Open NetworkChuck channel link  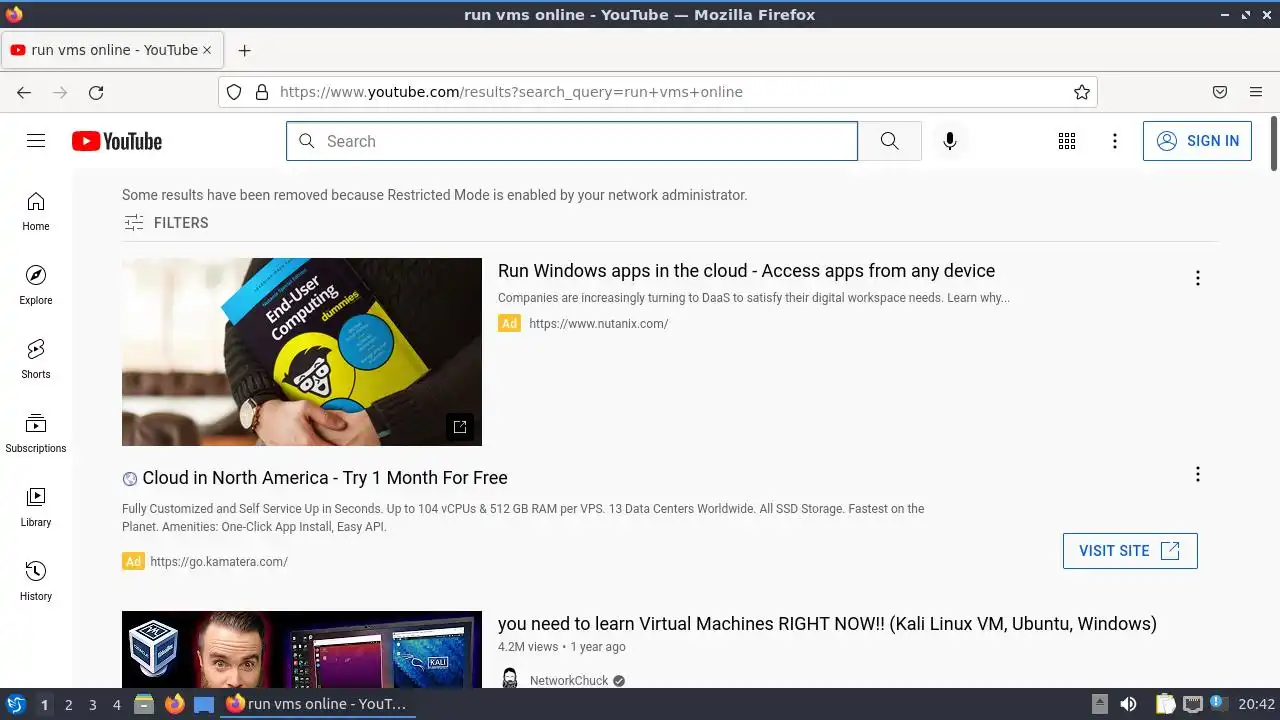pos(569,681)
